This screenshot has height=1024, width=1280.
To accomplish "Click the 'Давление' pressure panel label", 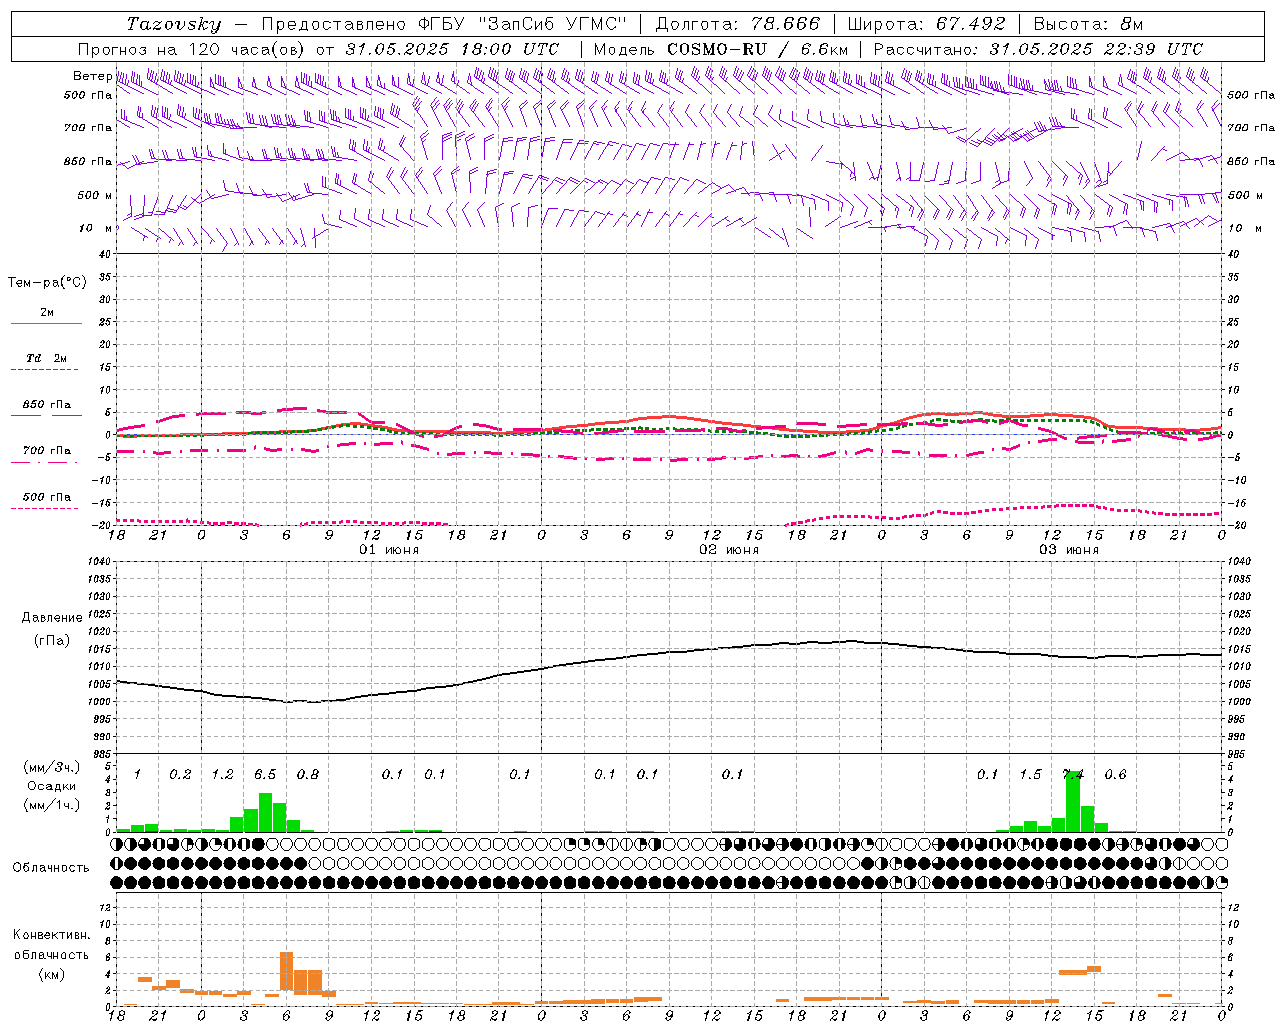I will click(52, 618).
